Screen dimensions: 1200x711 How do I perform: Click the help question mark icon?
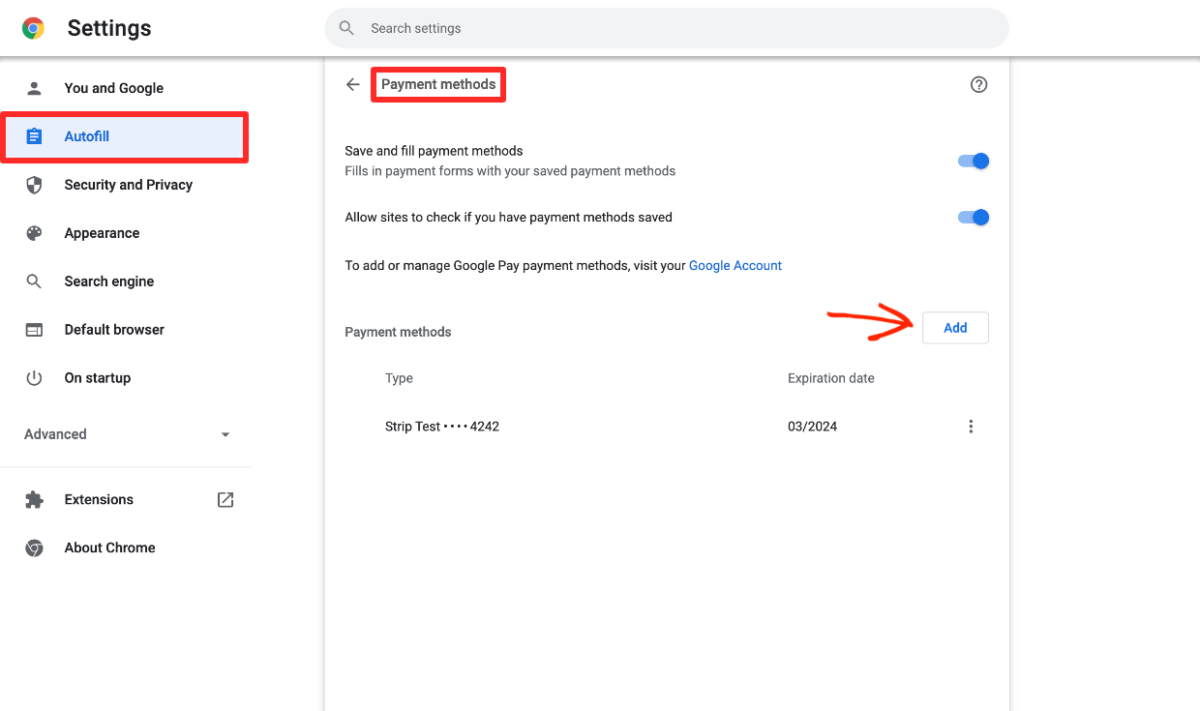pyautogui.click(x=978, y=84)
